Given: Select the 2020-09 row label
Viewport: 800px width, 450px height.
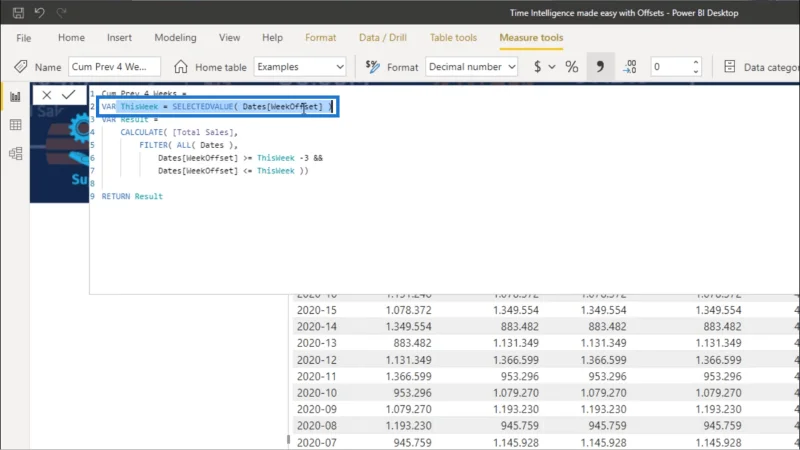Looking at the screenshot, I should point(316,409).
